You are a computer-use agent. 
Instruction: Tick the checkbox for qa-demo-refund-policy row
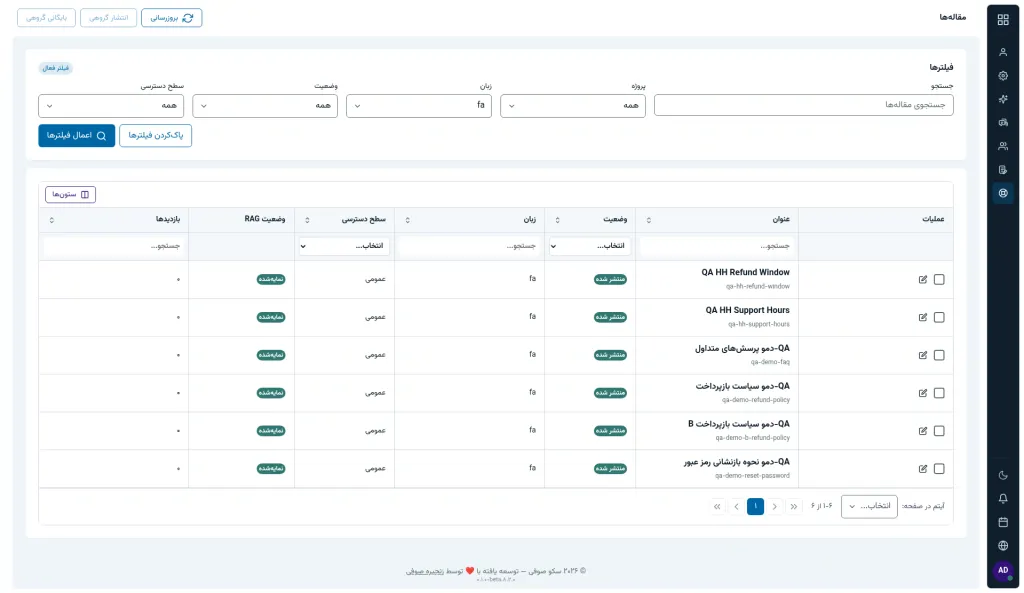coord(939,393)
